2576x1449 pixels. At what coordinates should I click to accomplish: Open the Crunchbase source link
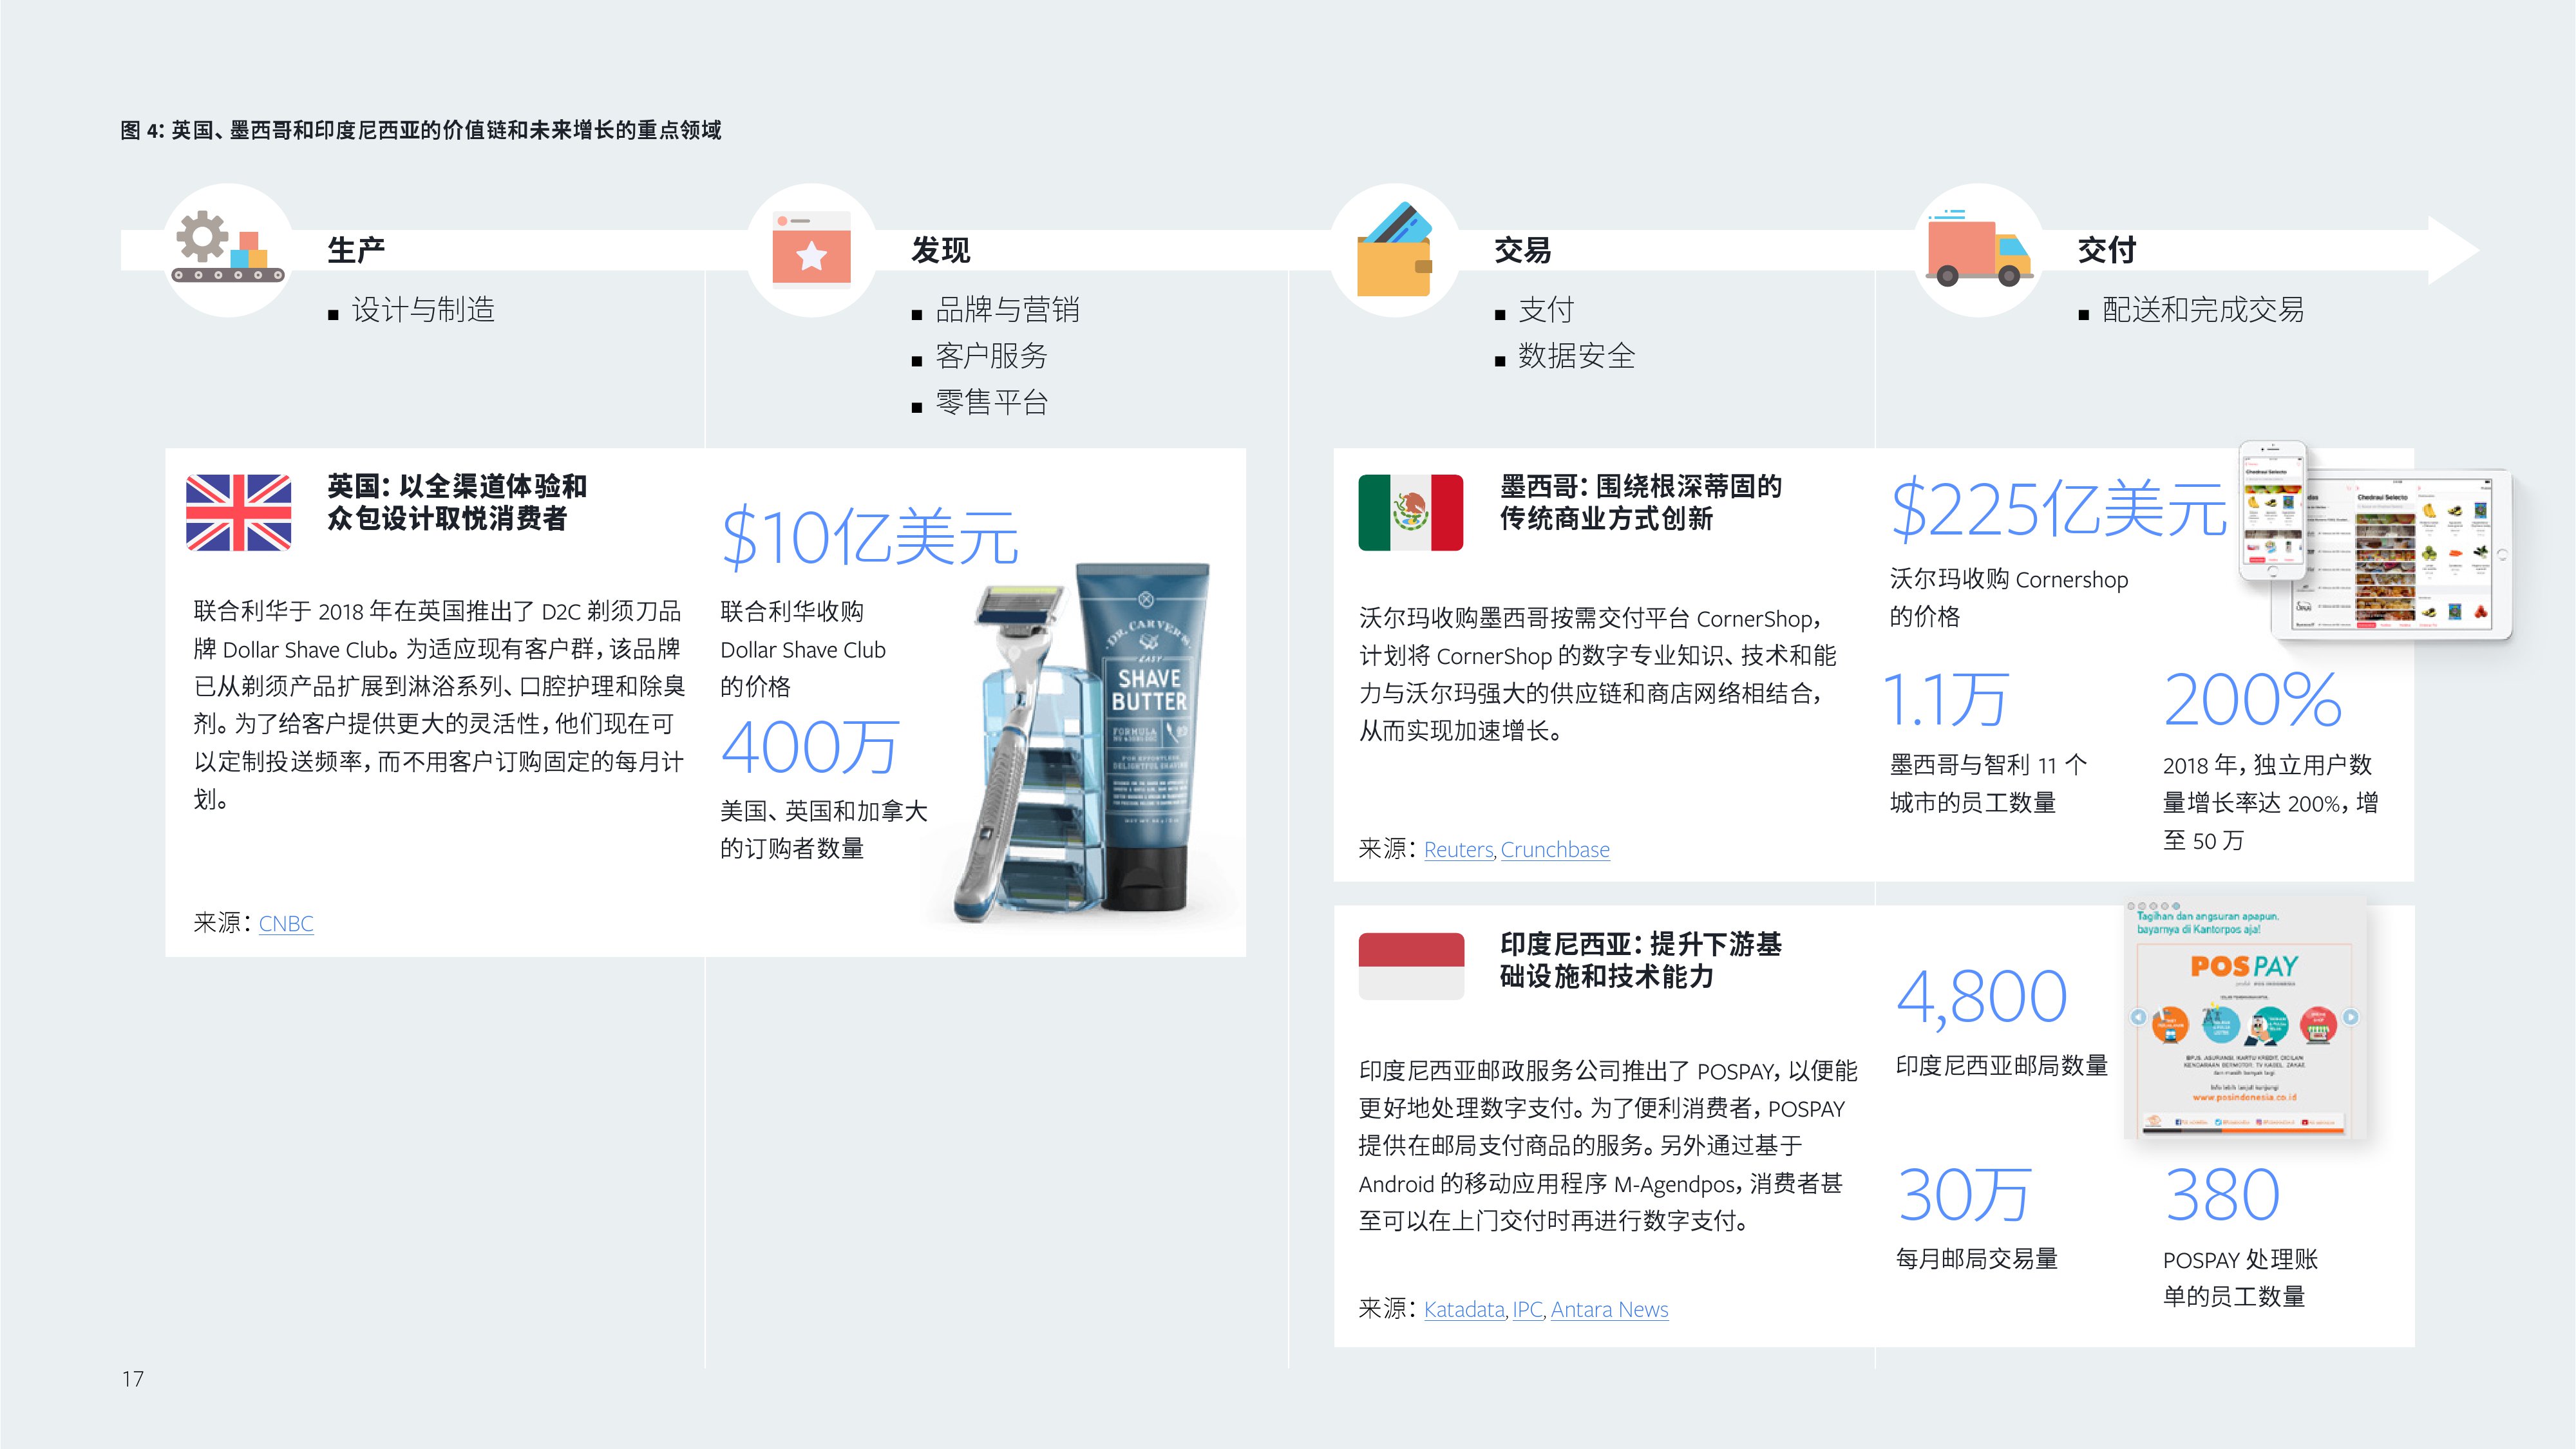[1555, 850]
